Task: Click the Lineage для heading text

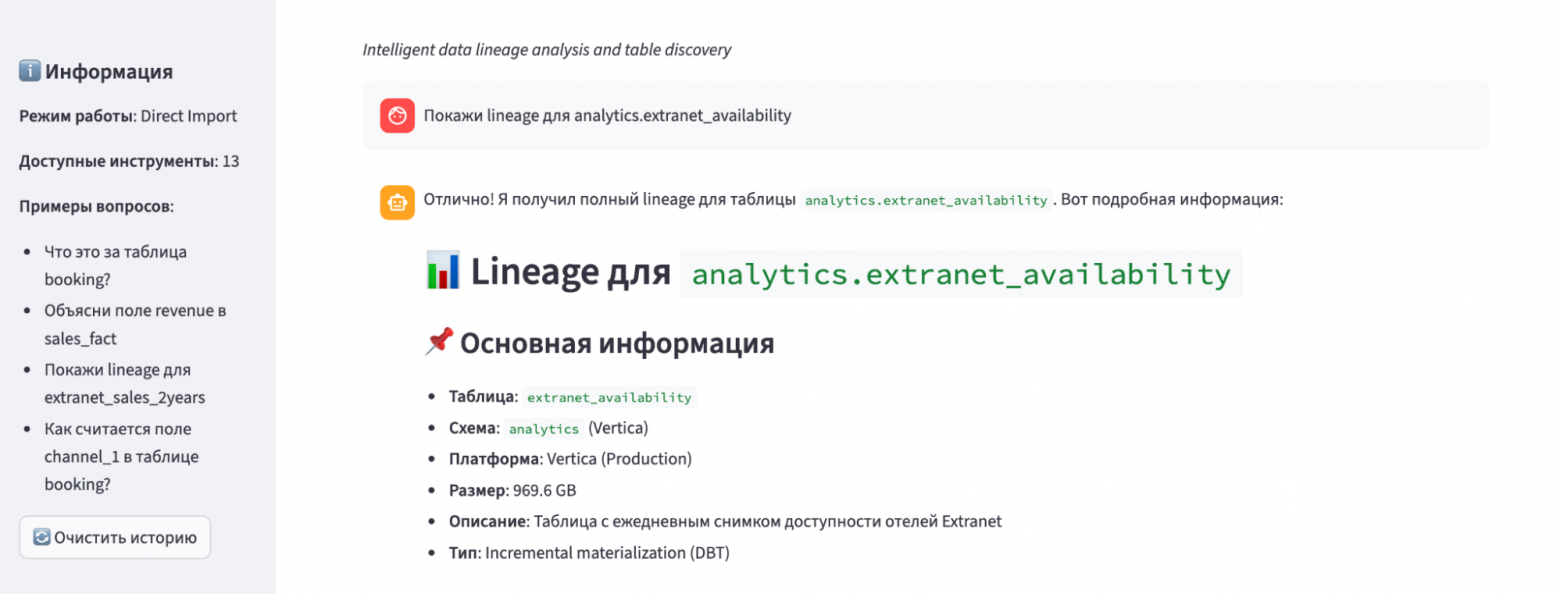Action: point(572,270)
